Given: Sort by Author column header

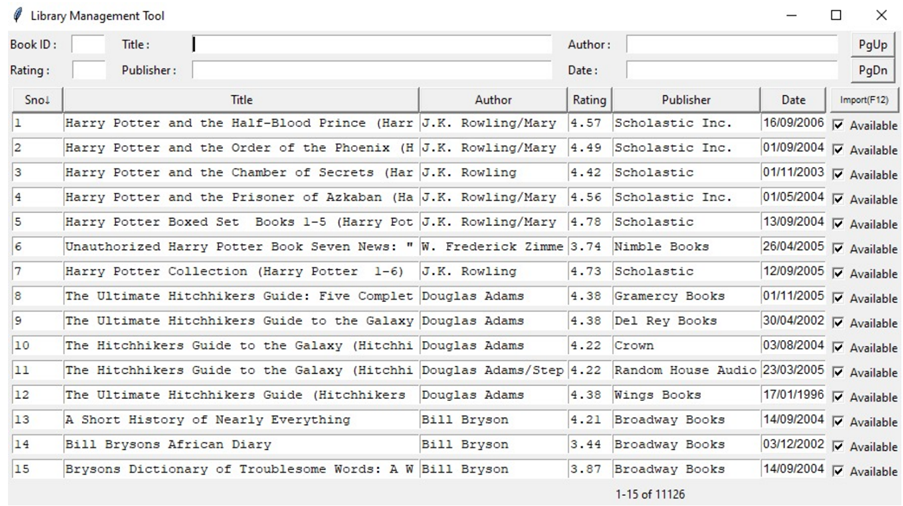Looking at the screenshot, I should [493, 100].
